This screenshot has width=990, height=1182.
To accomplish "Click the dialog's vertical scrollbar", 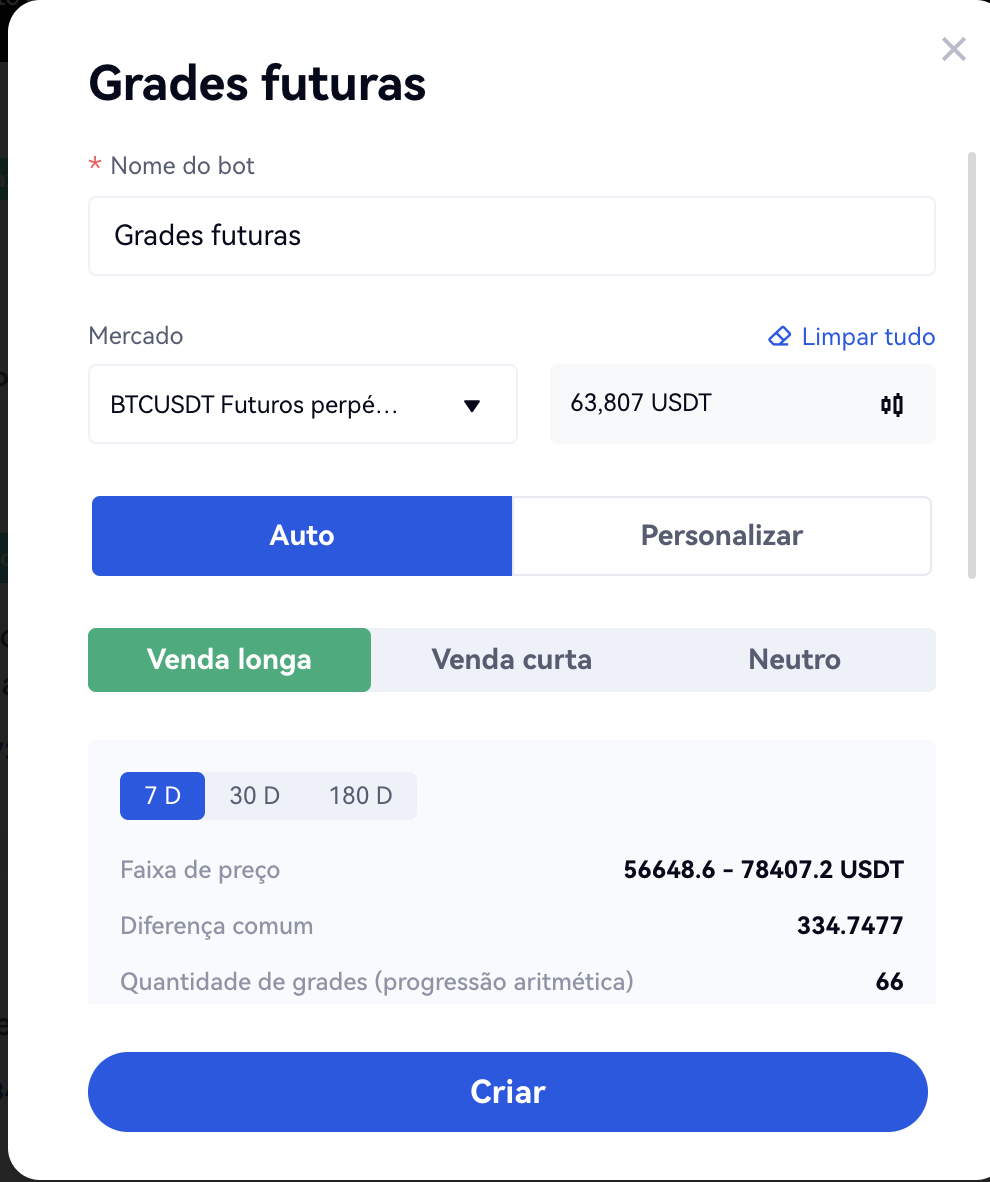I will (971, 364).
